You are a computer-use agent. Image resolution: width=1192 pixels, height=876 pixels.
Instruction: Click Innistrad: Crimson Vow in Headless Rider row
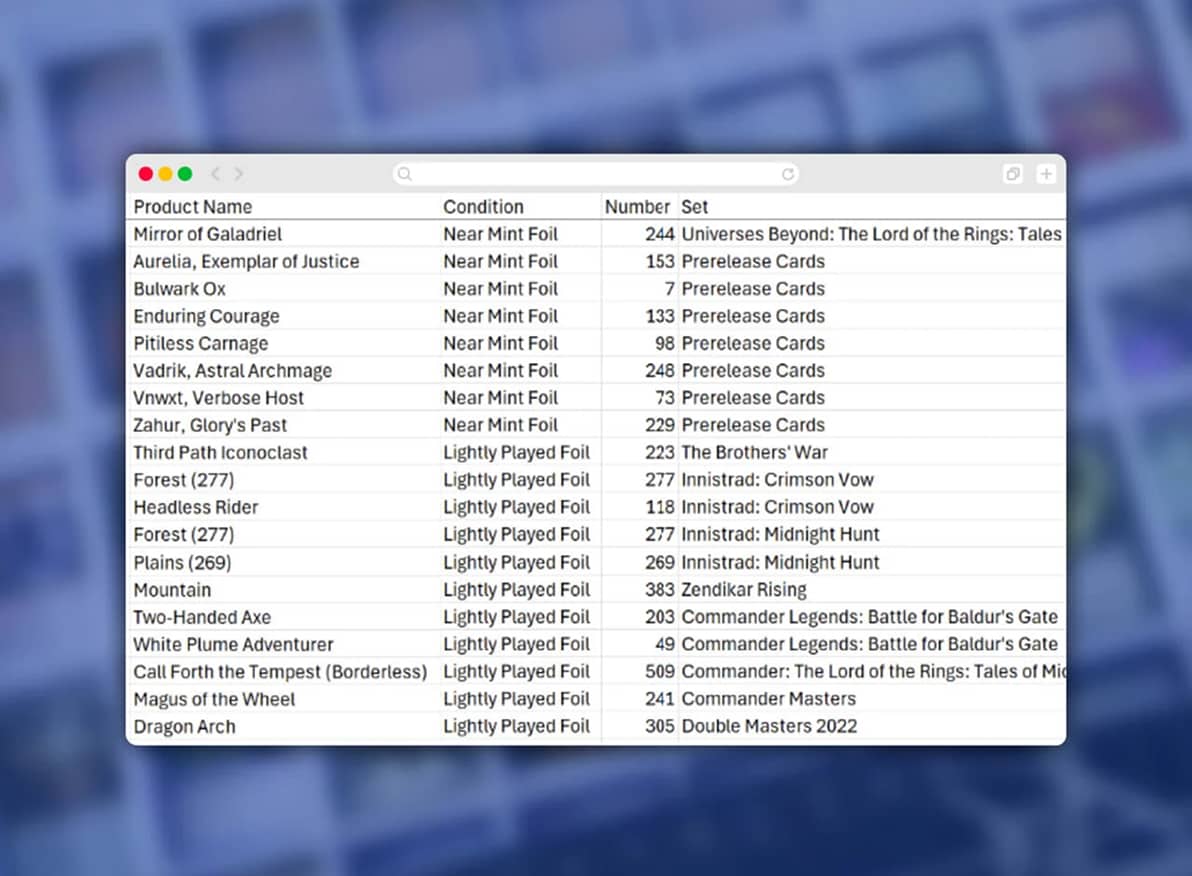(777, 507)
